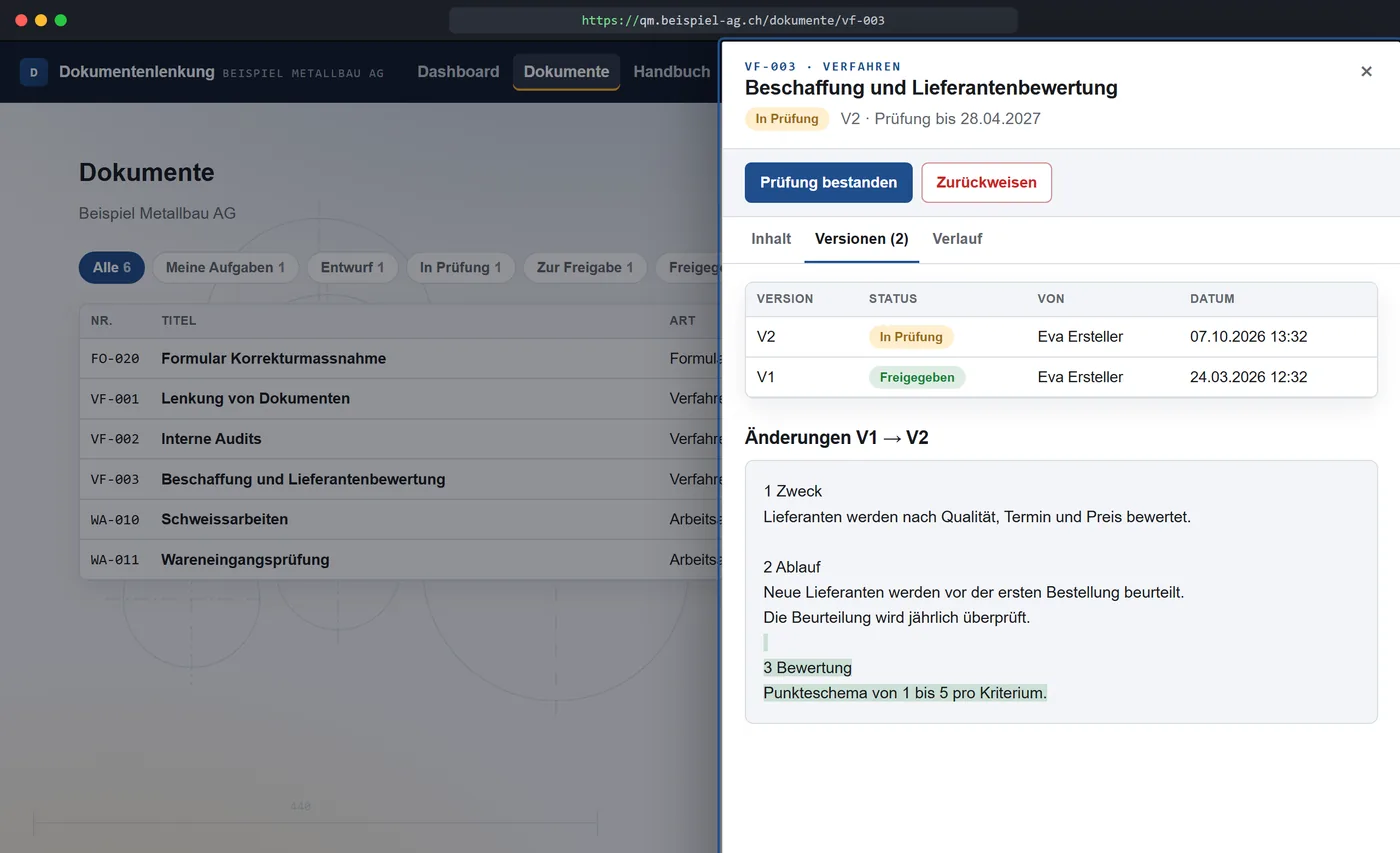Open document row WA-011 Wareneingangsprüfung
This screenshot has height=853, width=1400.
point(399,560)
